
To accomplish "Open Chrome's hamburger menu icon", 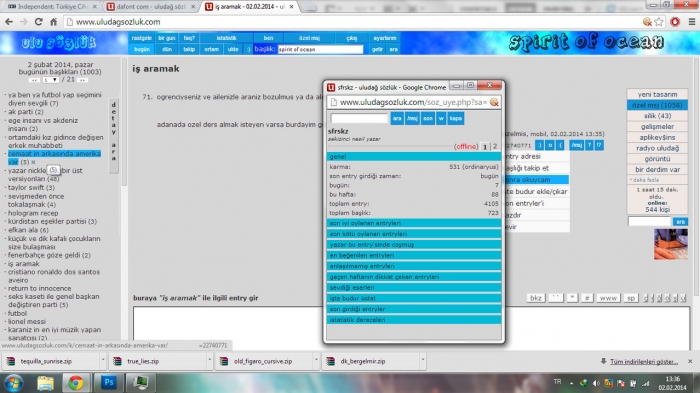I will 692,22.
